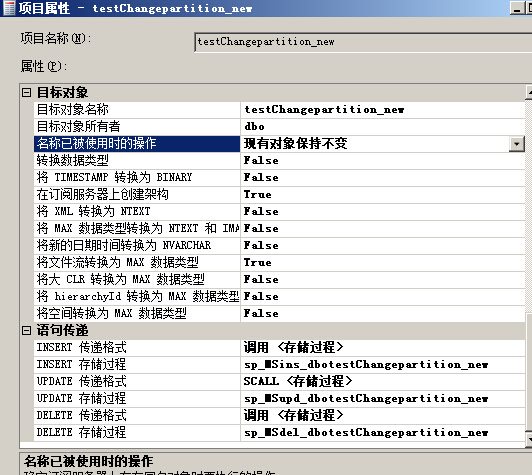Screen dimensions: 532x475
Task: Select the 在订阅服务器上创建架构 row
Action: [x=280, y=194]
